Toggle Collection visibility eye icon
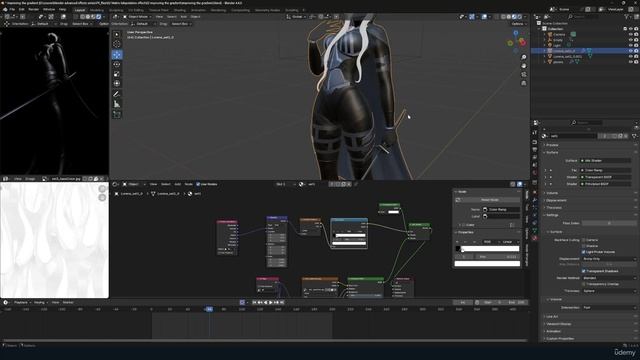 tap(631, 29)
